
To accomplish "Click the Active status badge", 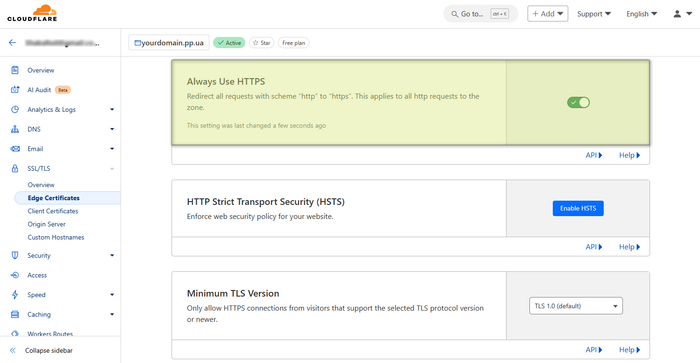I will pos(229,43).
